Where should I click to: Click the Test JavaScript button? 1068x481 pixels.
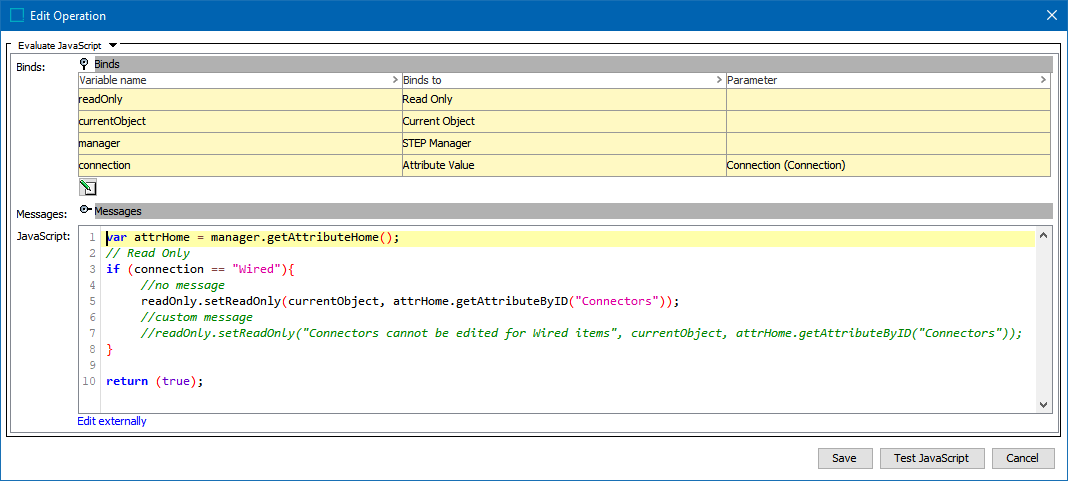[931, 458]
